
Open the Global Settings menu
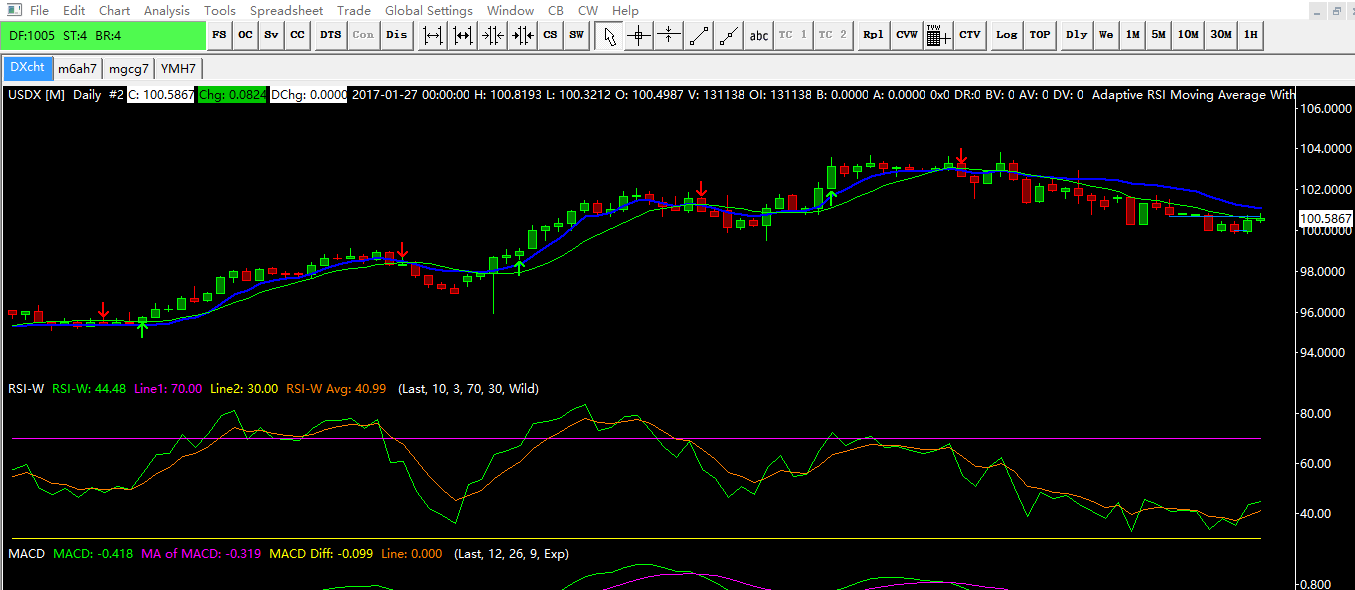pyautogui.click(x=428, y=10)
